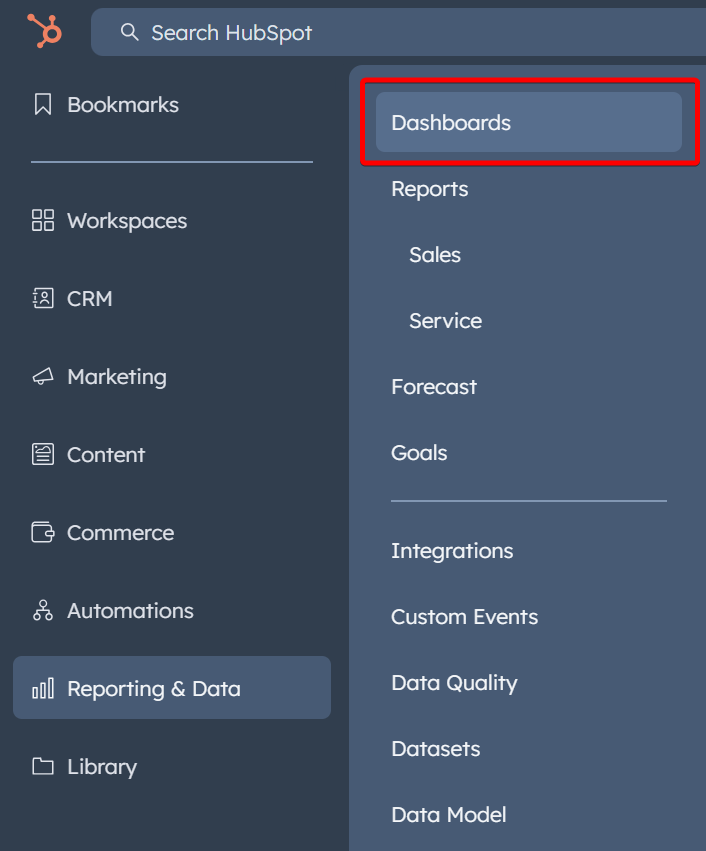Open Datasets from the submenu

(x=436, y=749)
